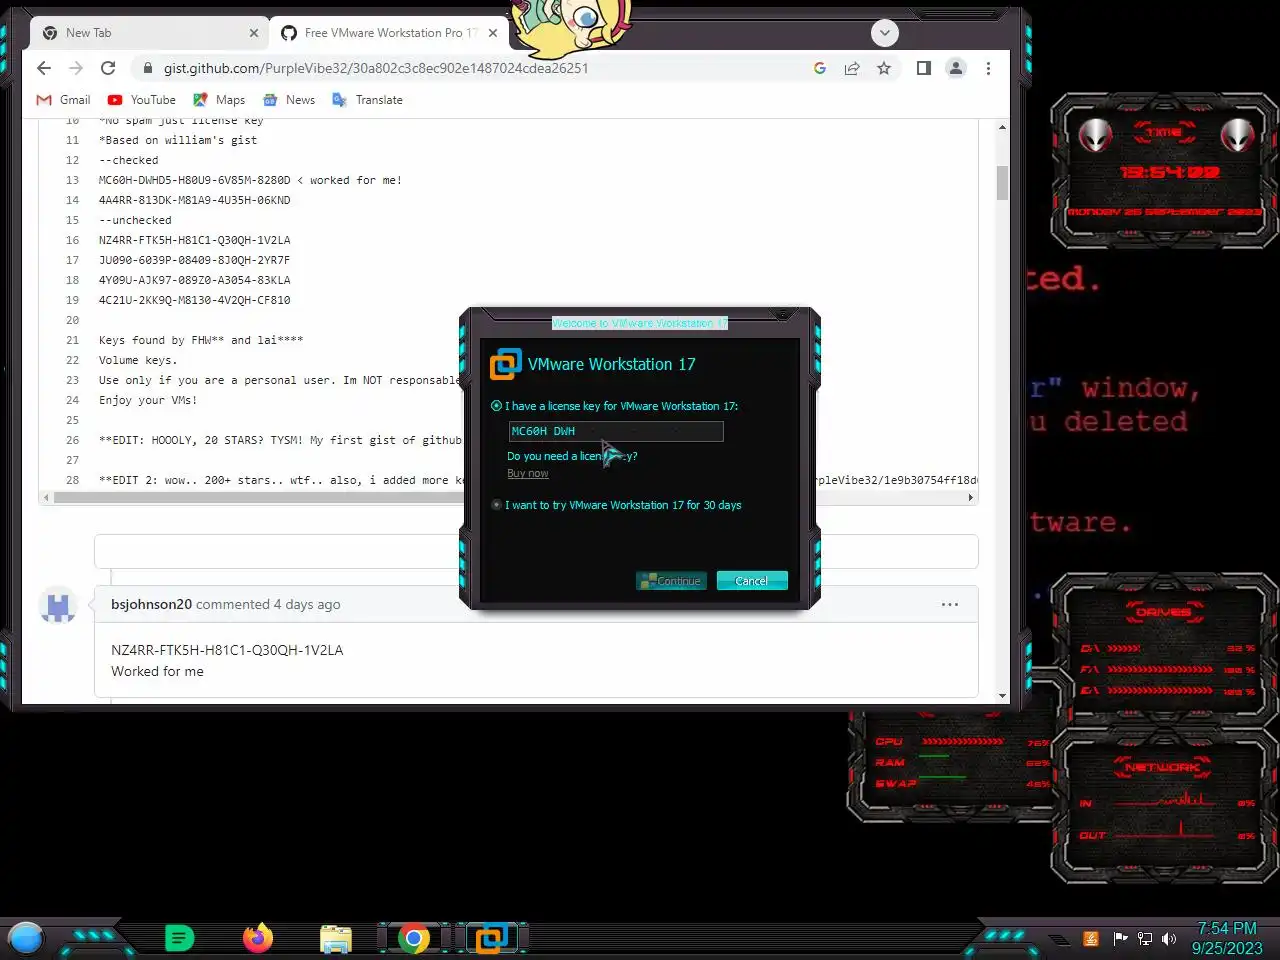Open the YouTube bookmark
1280x960 pixels.
click(x=141, y=100)
